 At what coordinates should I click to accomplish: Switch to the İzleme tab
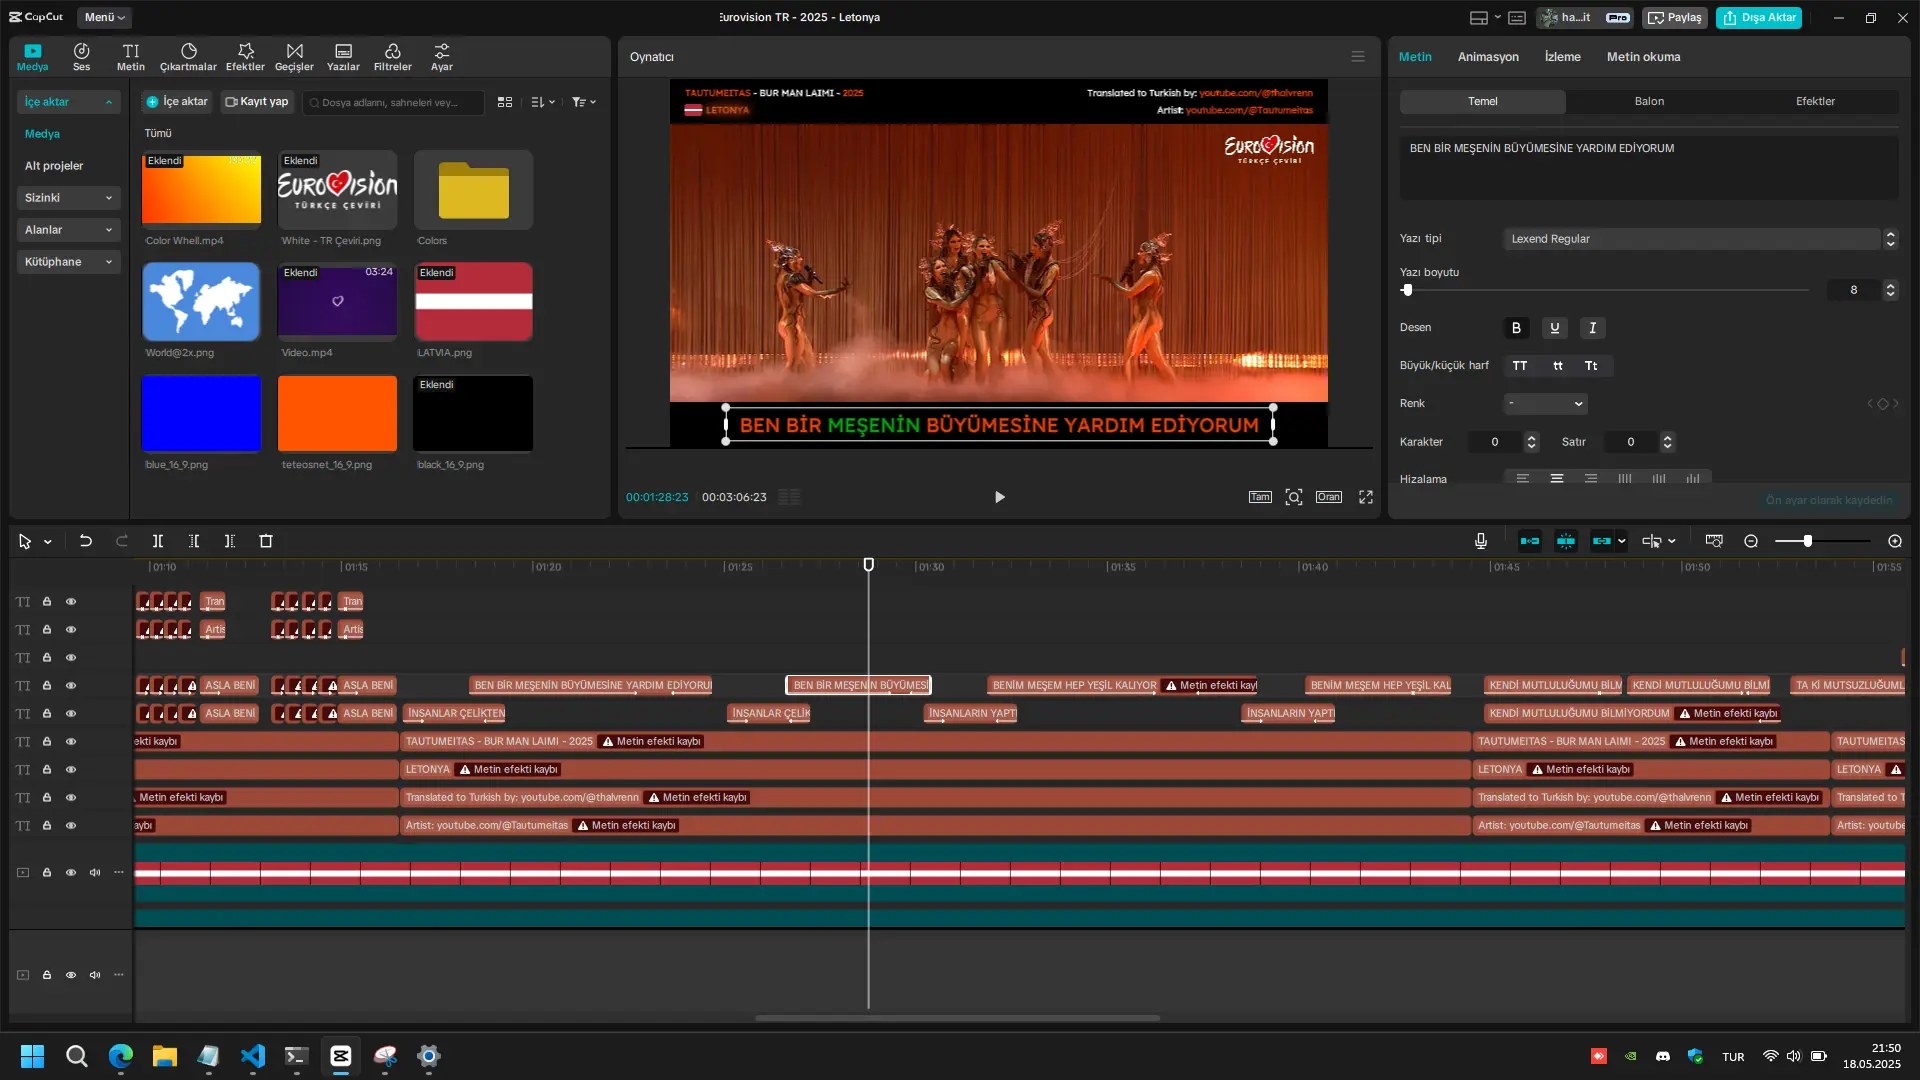(1563, 57)
